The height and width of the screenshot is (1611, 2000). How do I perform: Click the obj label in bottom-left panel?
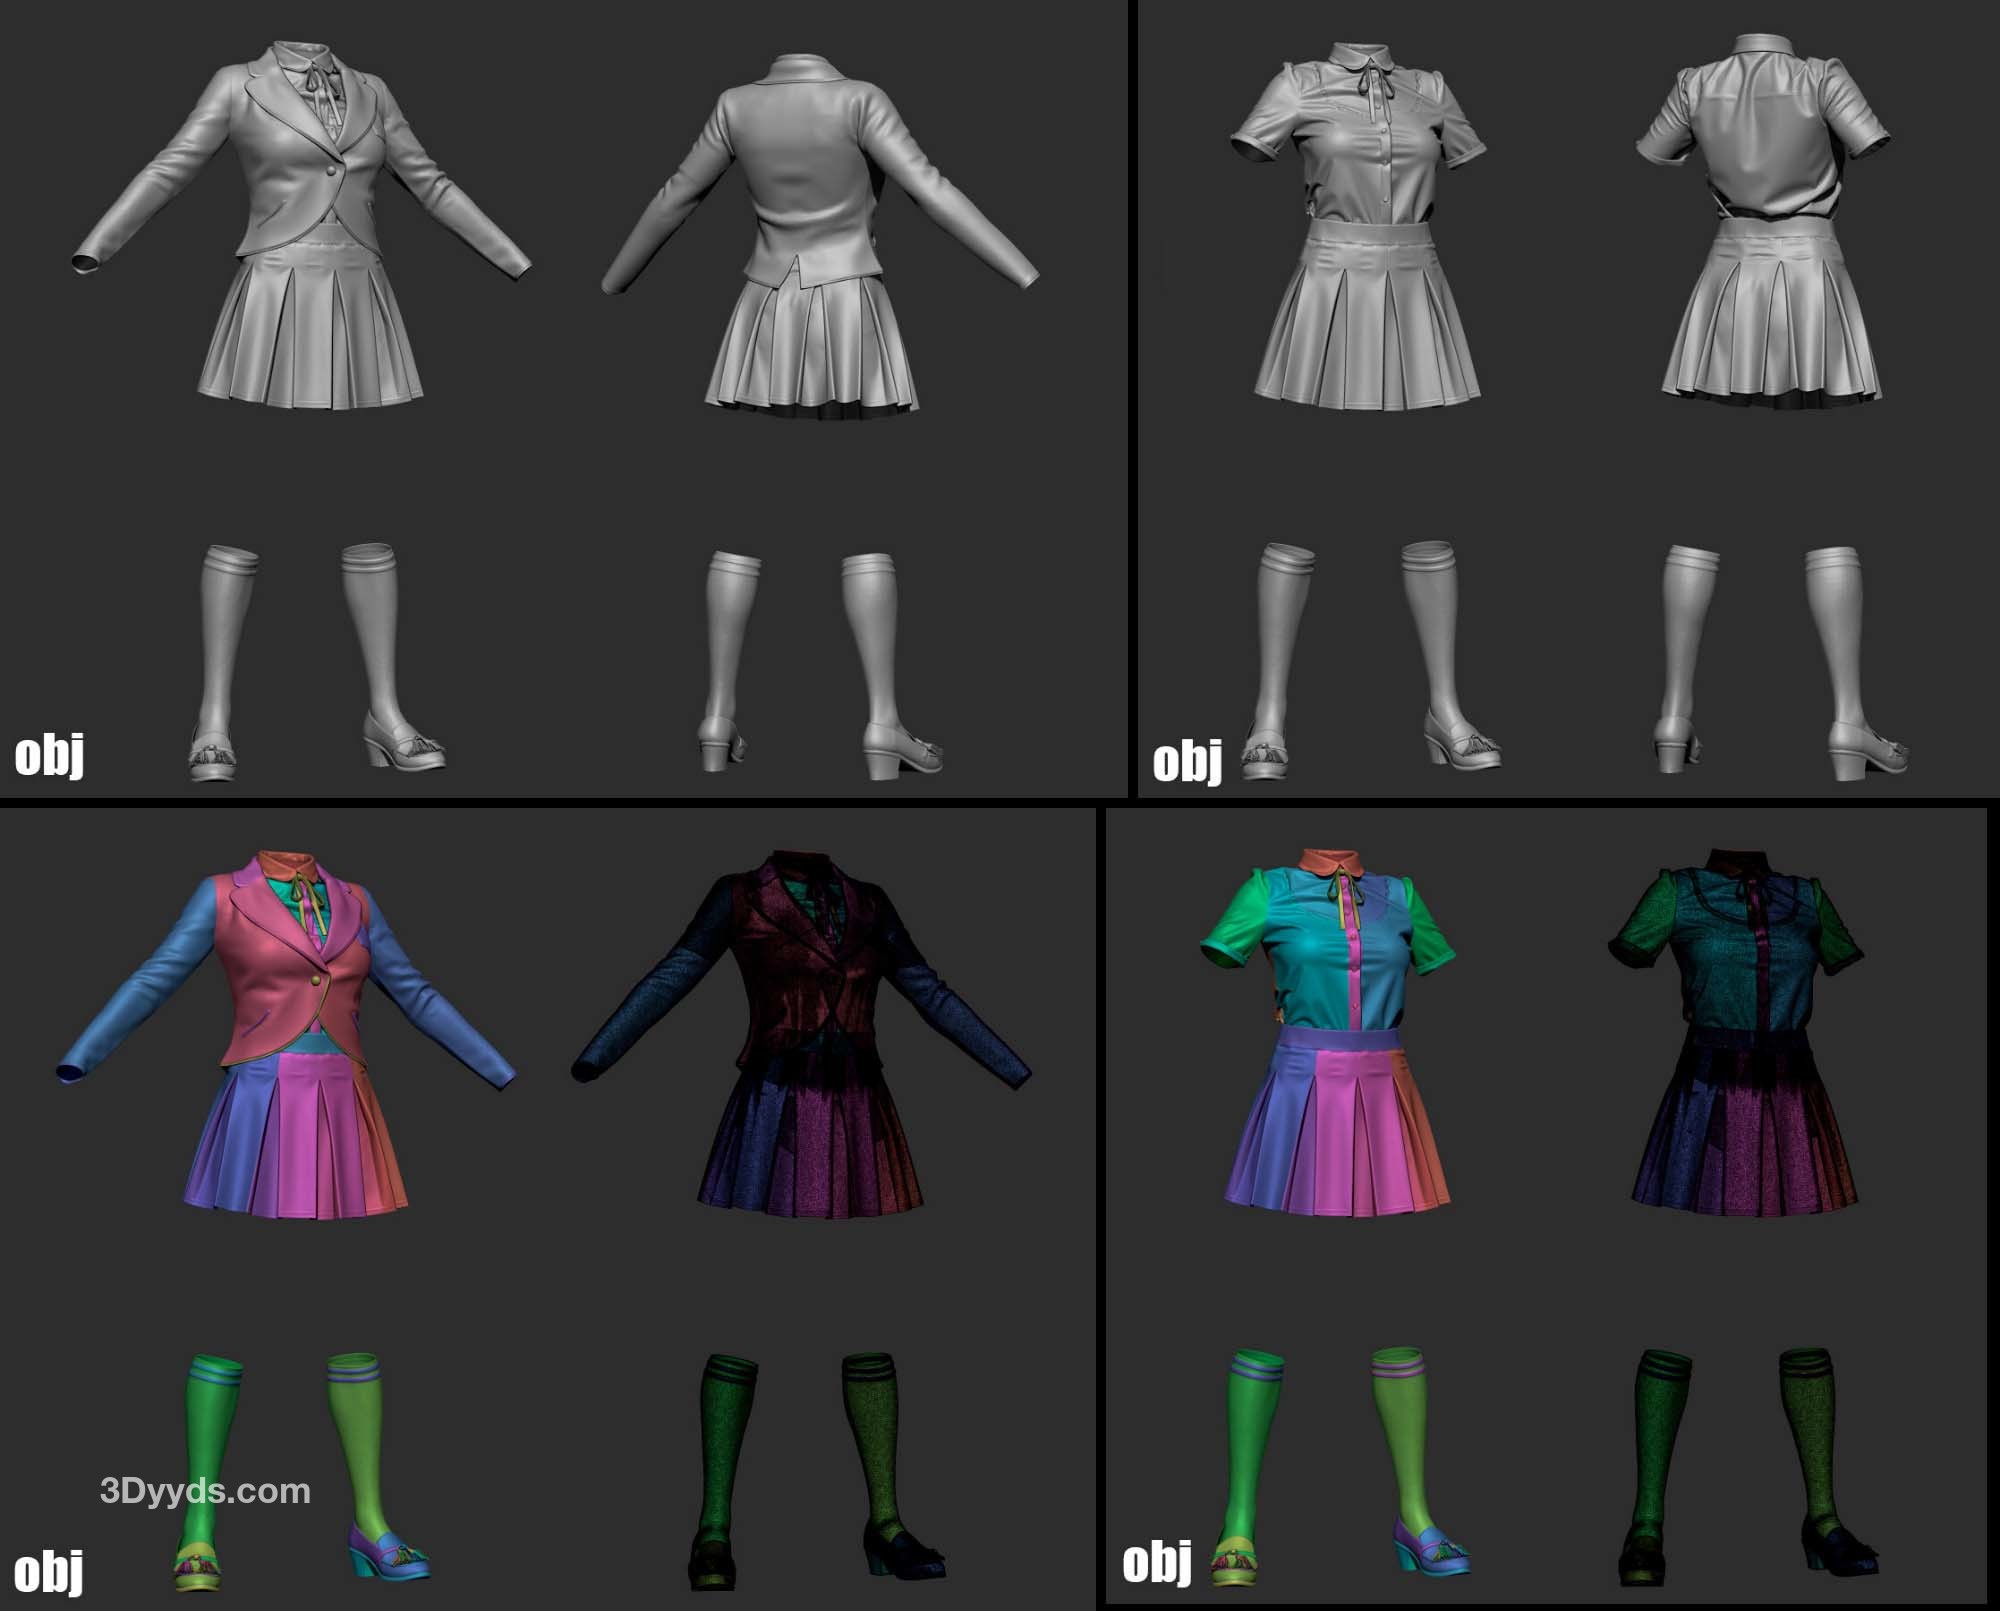coord(49,1572)
